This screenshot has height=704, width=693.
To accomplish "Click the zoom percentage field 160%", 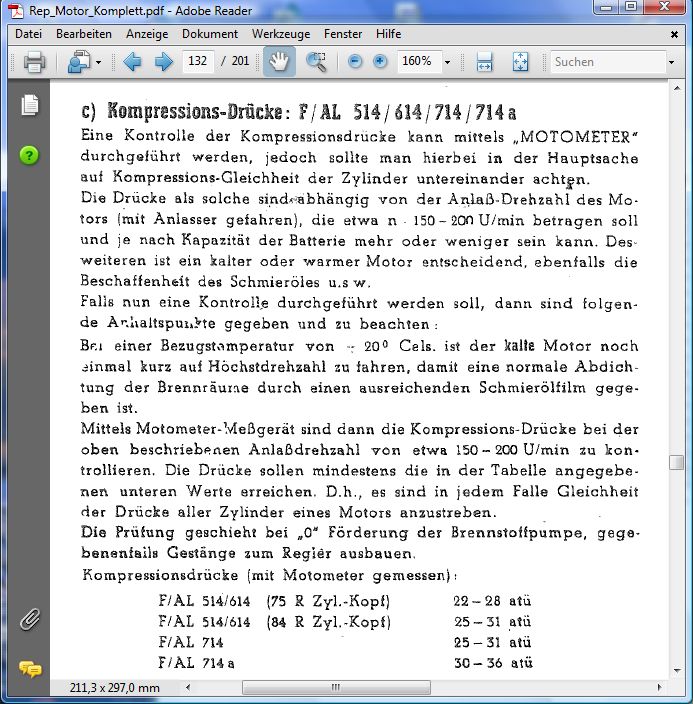I will pyautogui.click(x=417, y=61).
